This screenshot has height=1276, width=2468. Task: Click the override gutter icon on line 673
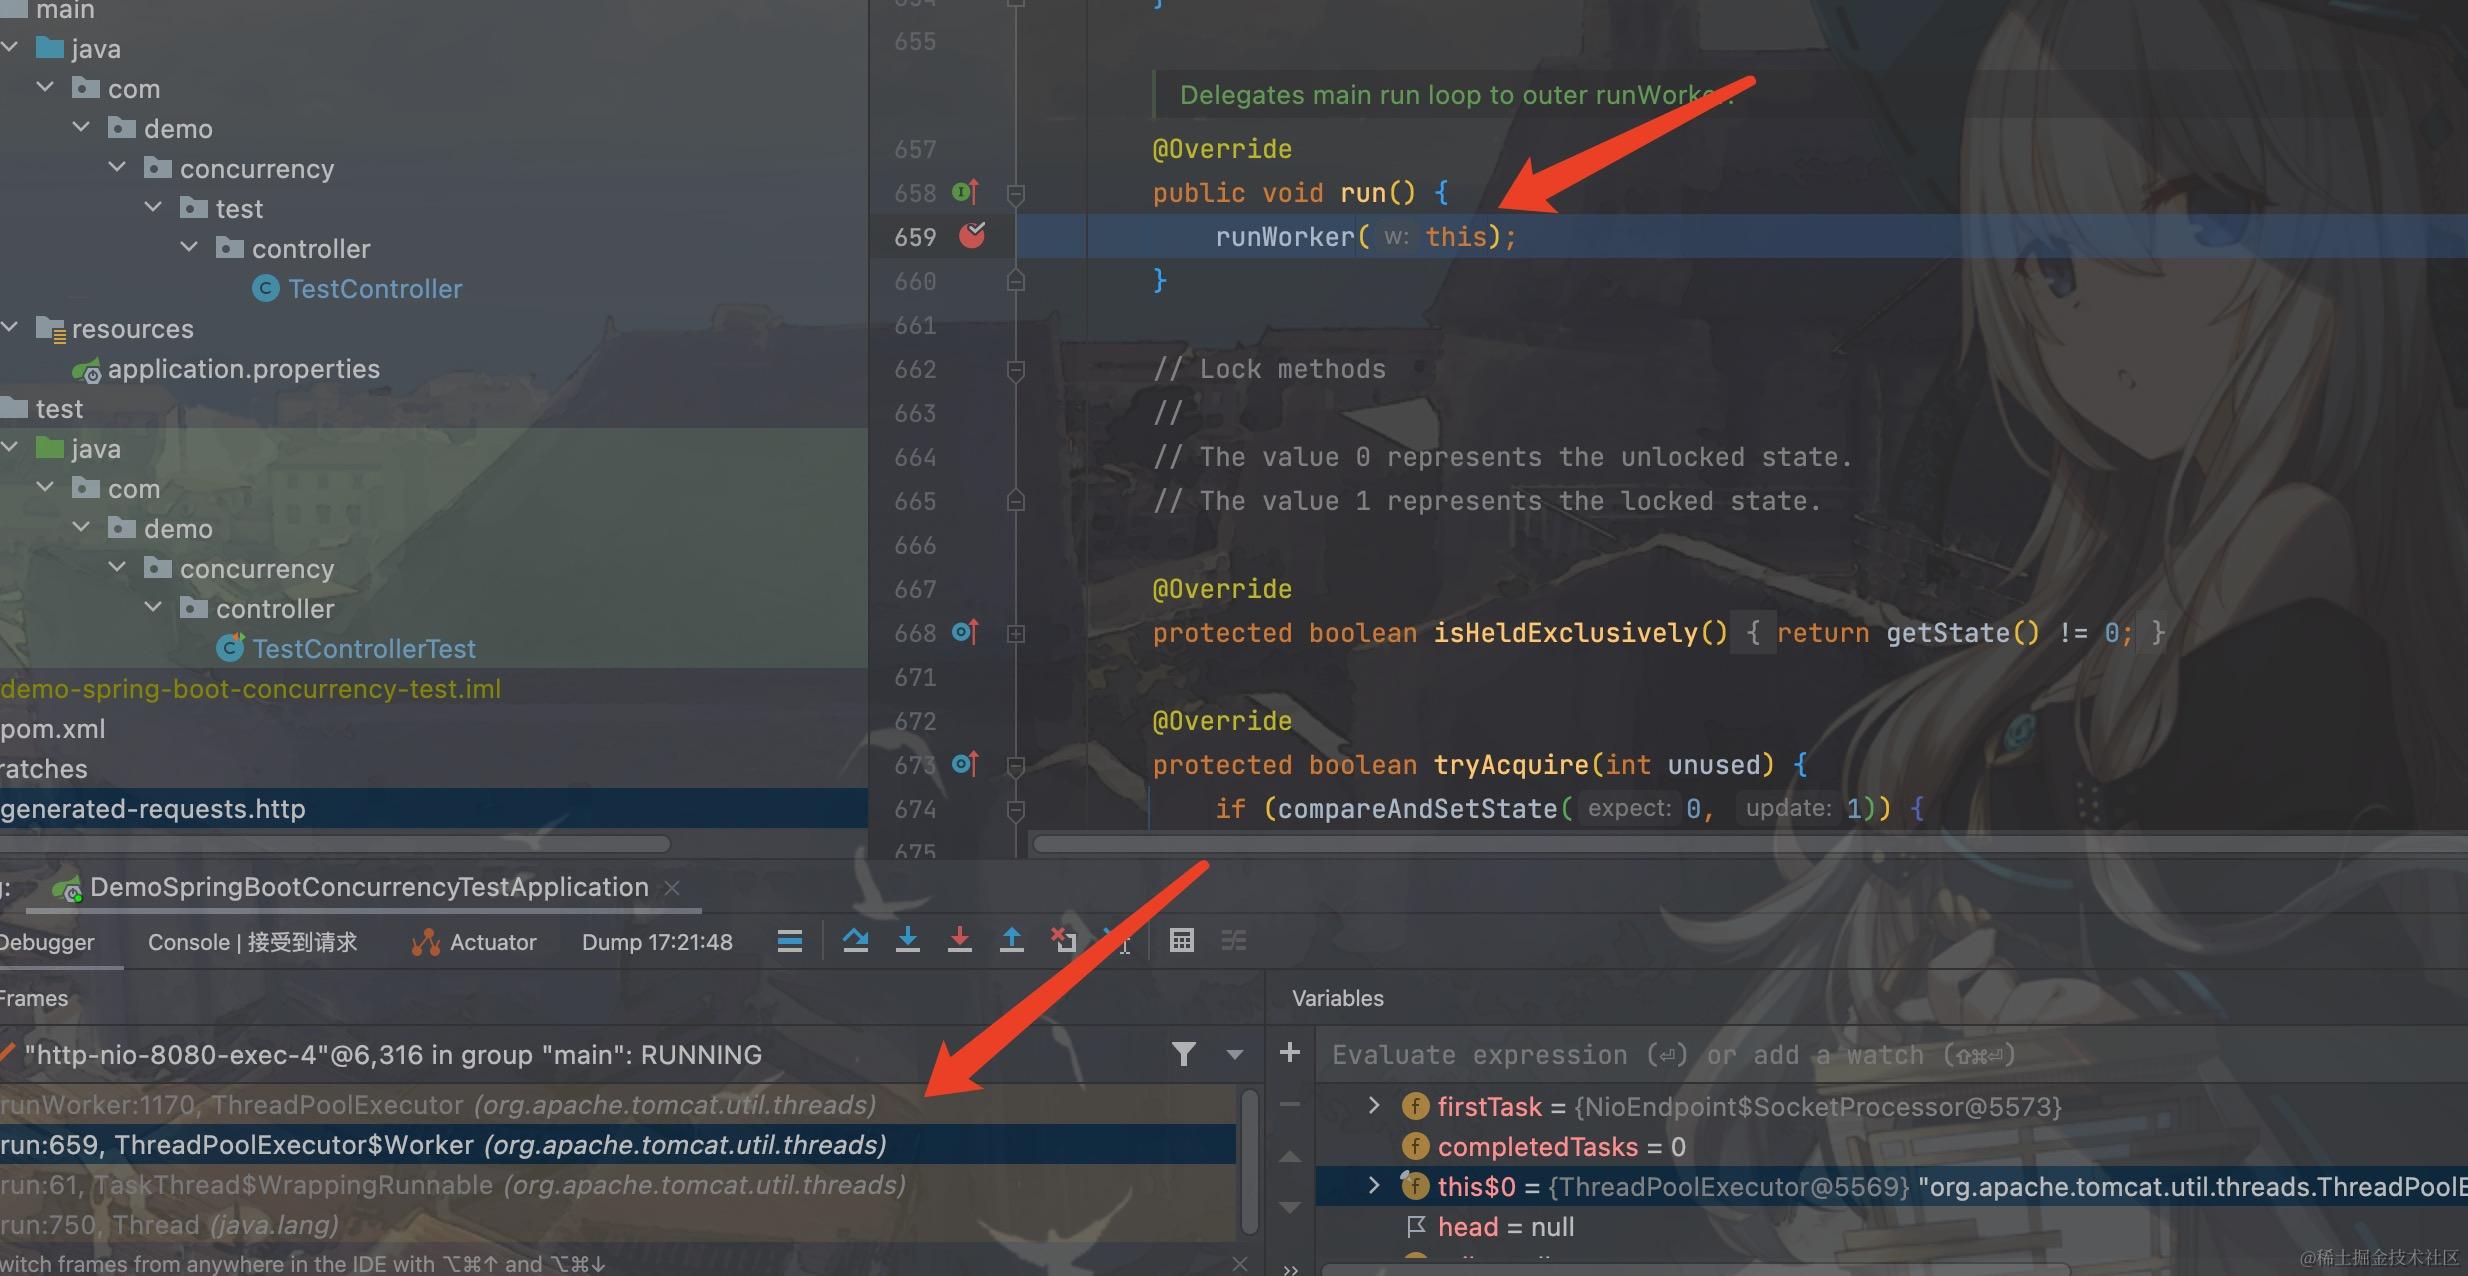pyautogui.click(x=965, y=764)
